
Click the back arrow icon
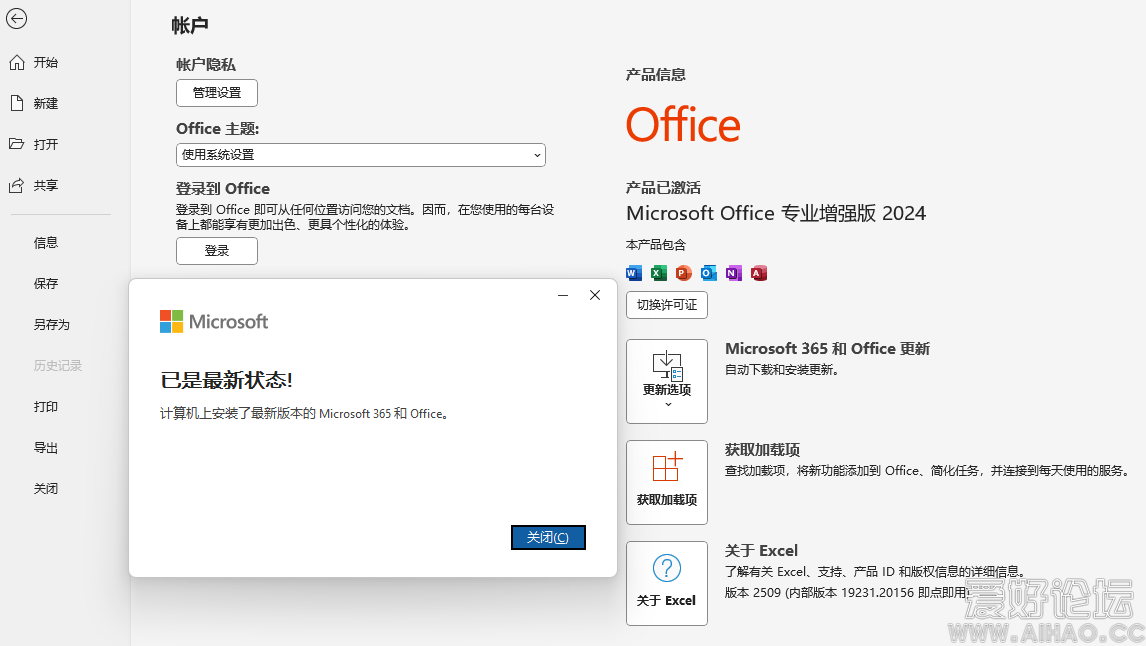(17, 18)
